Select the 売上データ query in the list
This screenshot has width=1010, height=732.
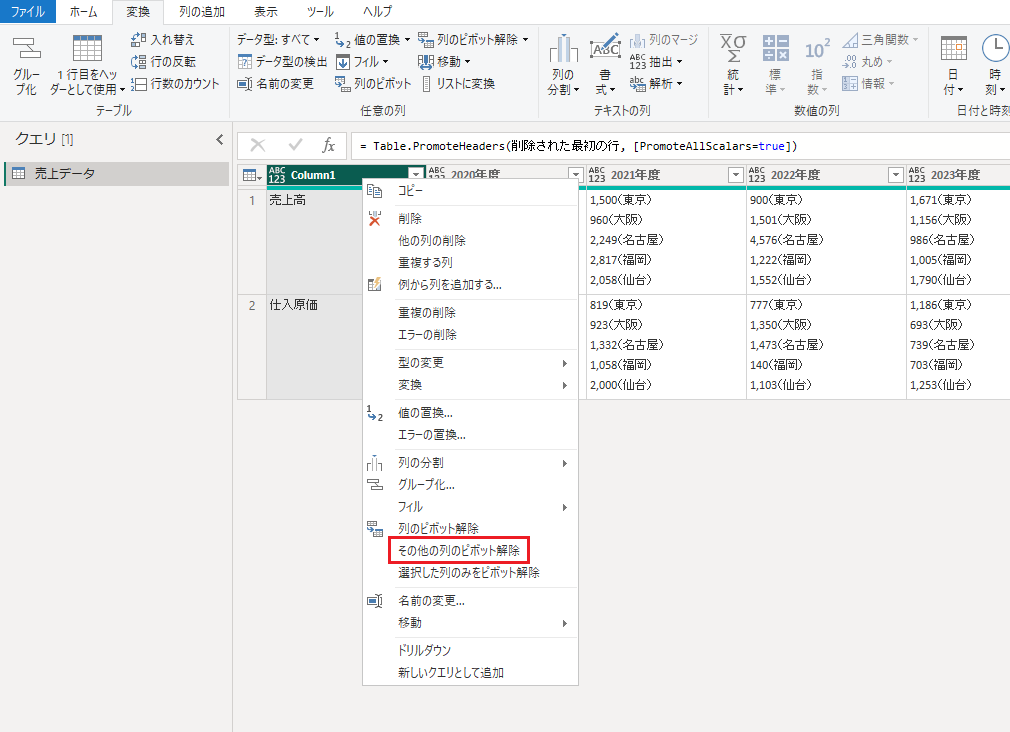tap(65, 174)
